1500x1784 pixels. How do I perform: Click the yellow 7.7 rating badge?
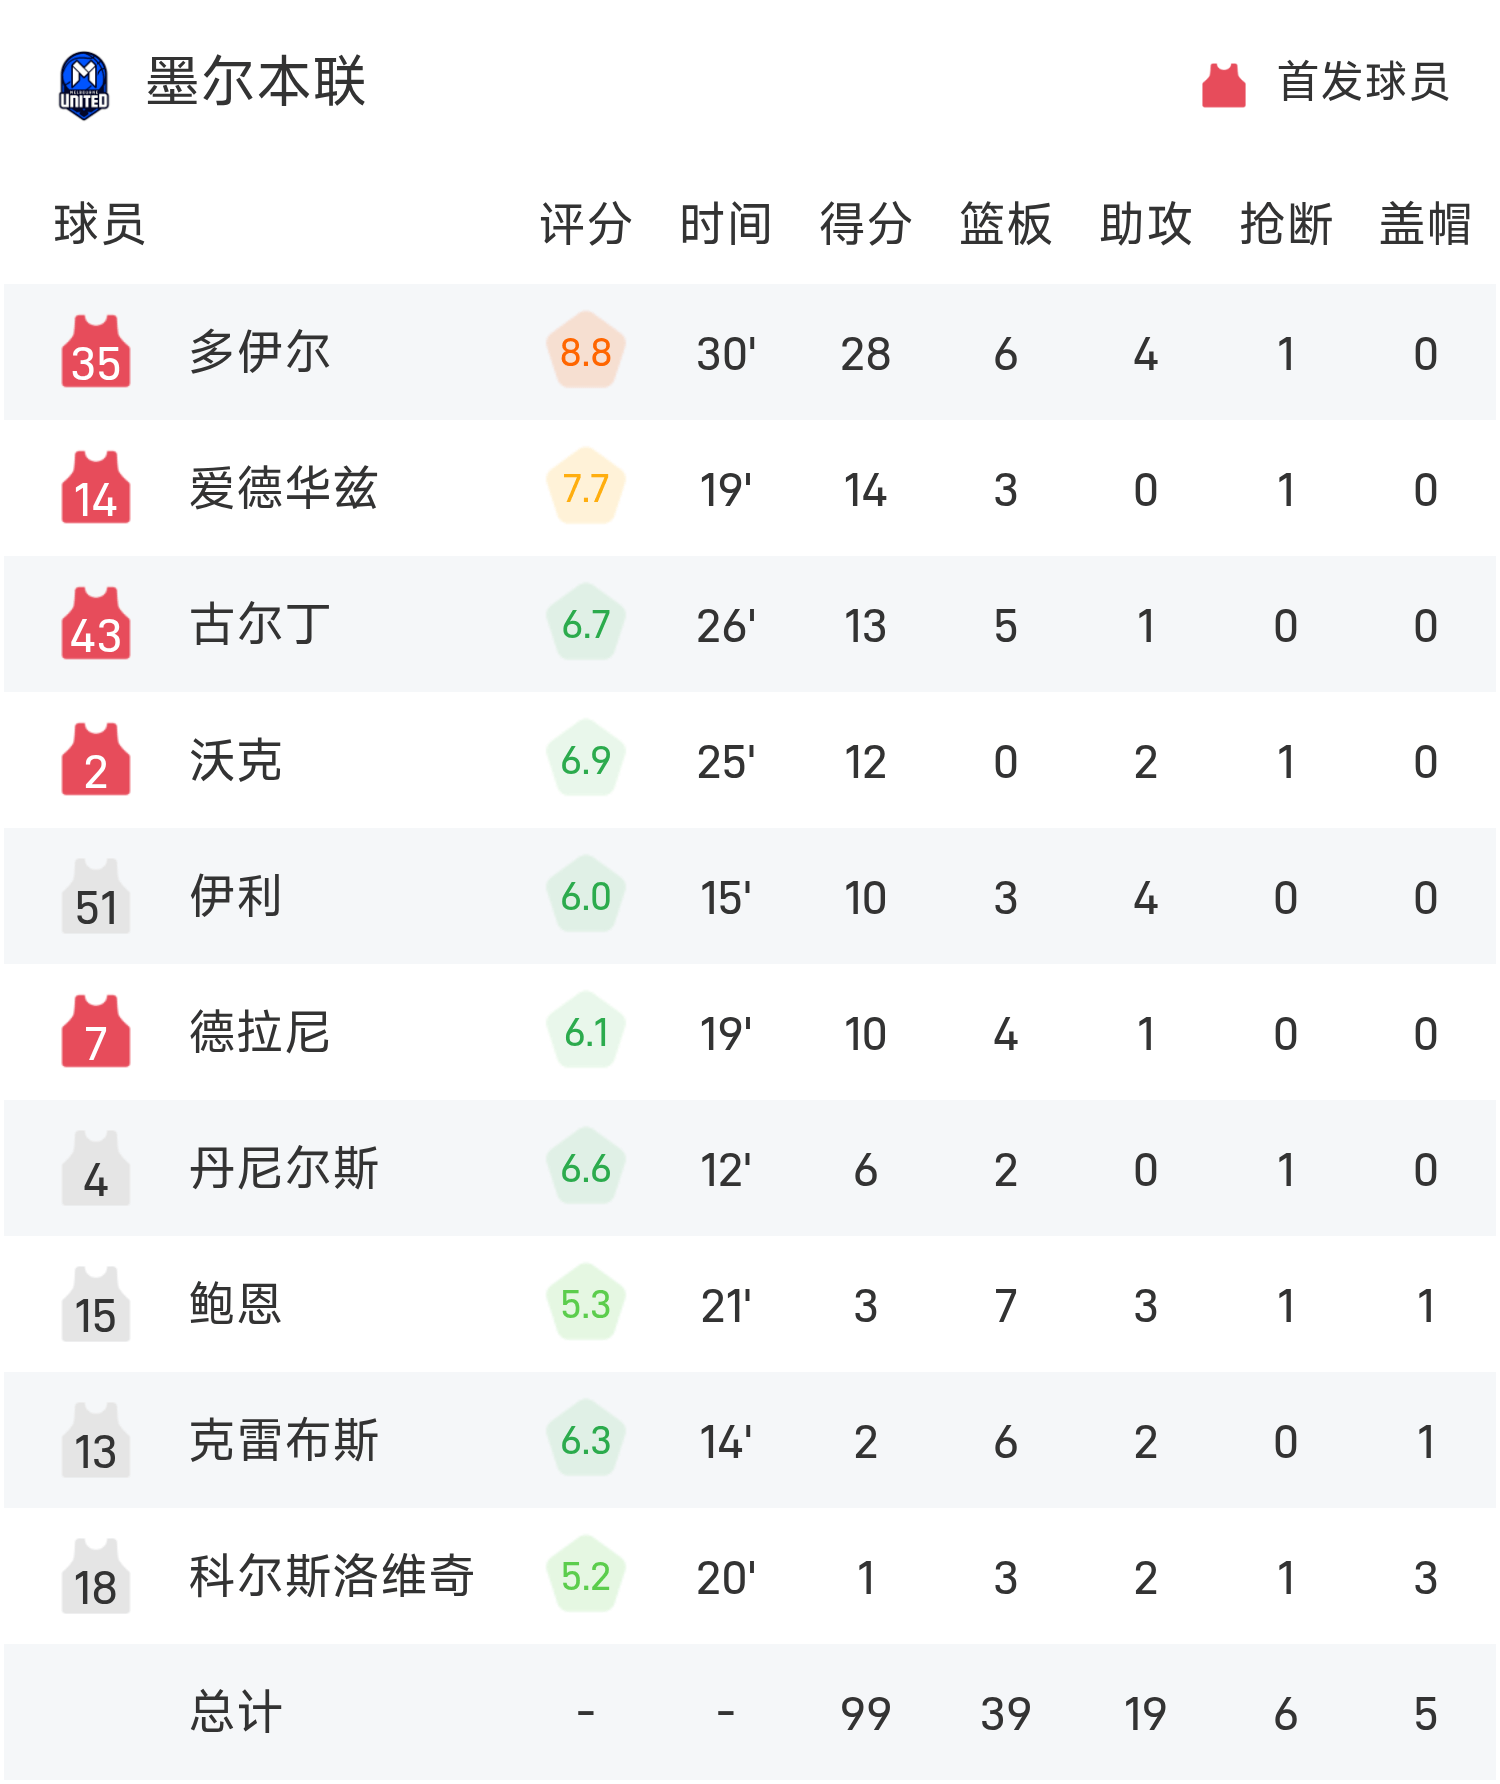(585, 489)
